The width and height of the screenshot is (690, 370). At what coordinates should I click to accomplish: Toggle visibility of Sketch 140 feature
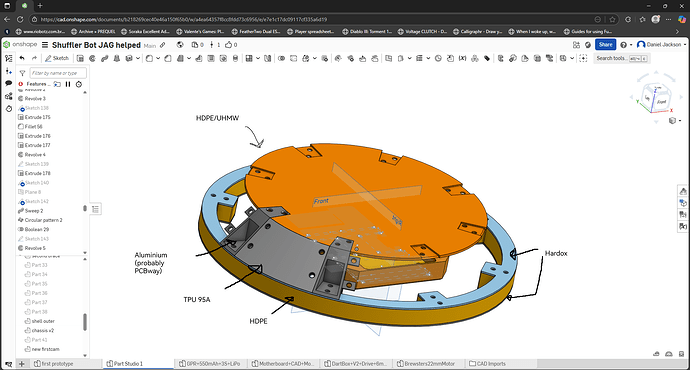tap(21, 183)
